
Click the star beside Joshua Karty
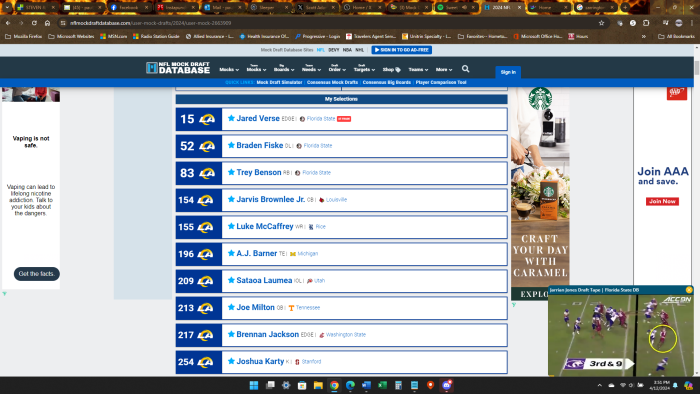231,361
